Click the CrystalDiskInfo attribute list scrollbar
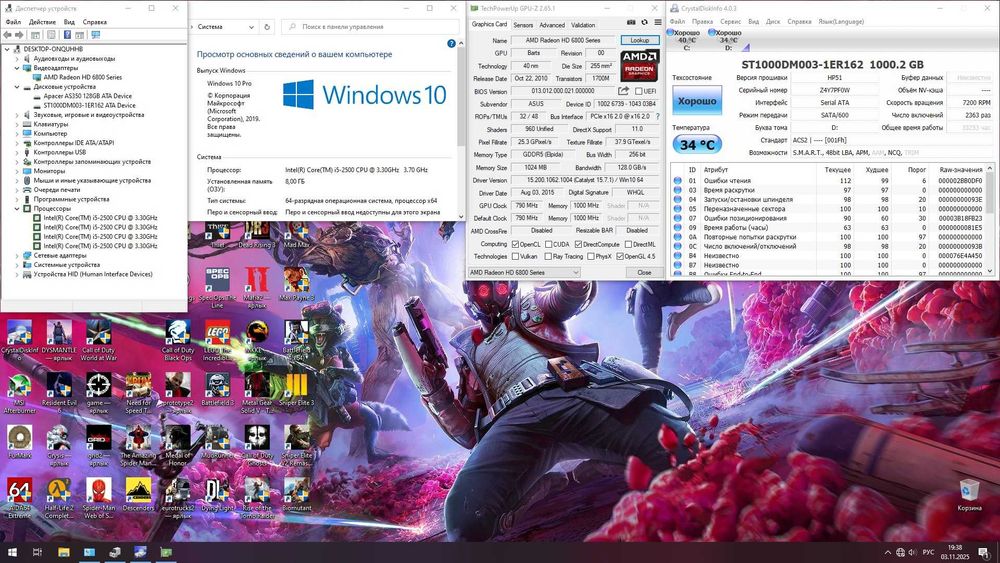The image size is (1000, 563). [990, 220]
